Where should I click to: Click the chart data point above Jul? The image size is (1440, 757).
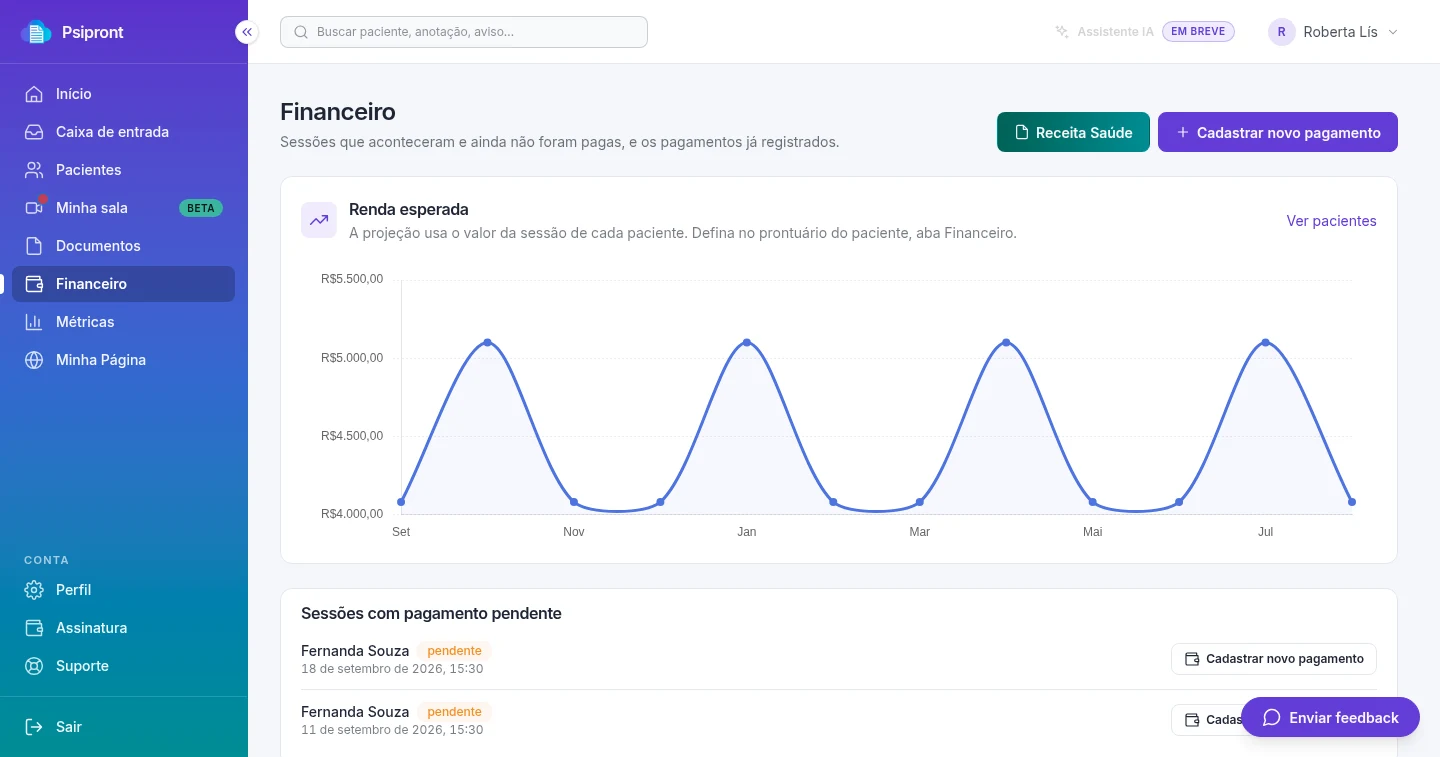pyautogui.click(x=1266, y=343)
